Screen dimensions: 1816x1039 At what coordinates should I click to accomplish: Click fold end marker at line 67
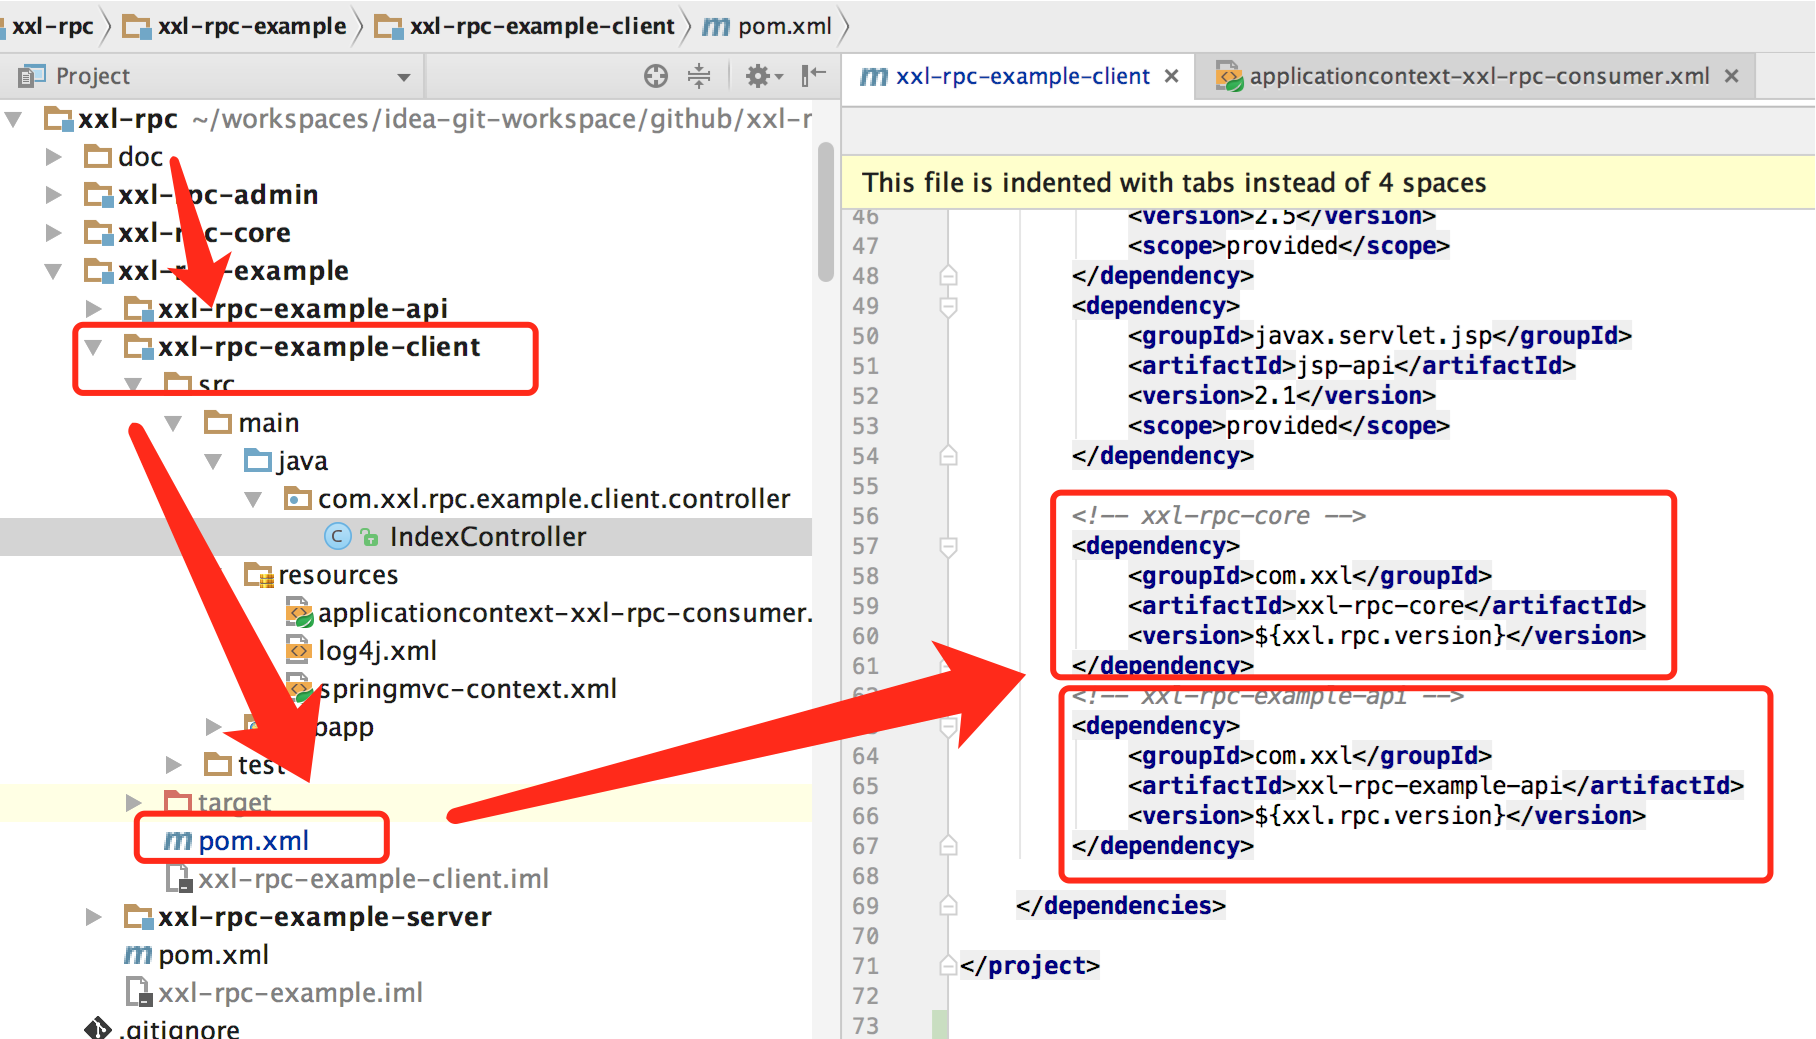click(x=949, y=846)
